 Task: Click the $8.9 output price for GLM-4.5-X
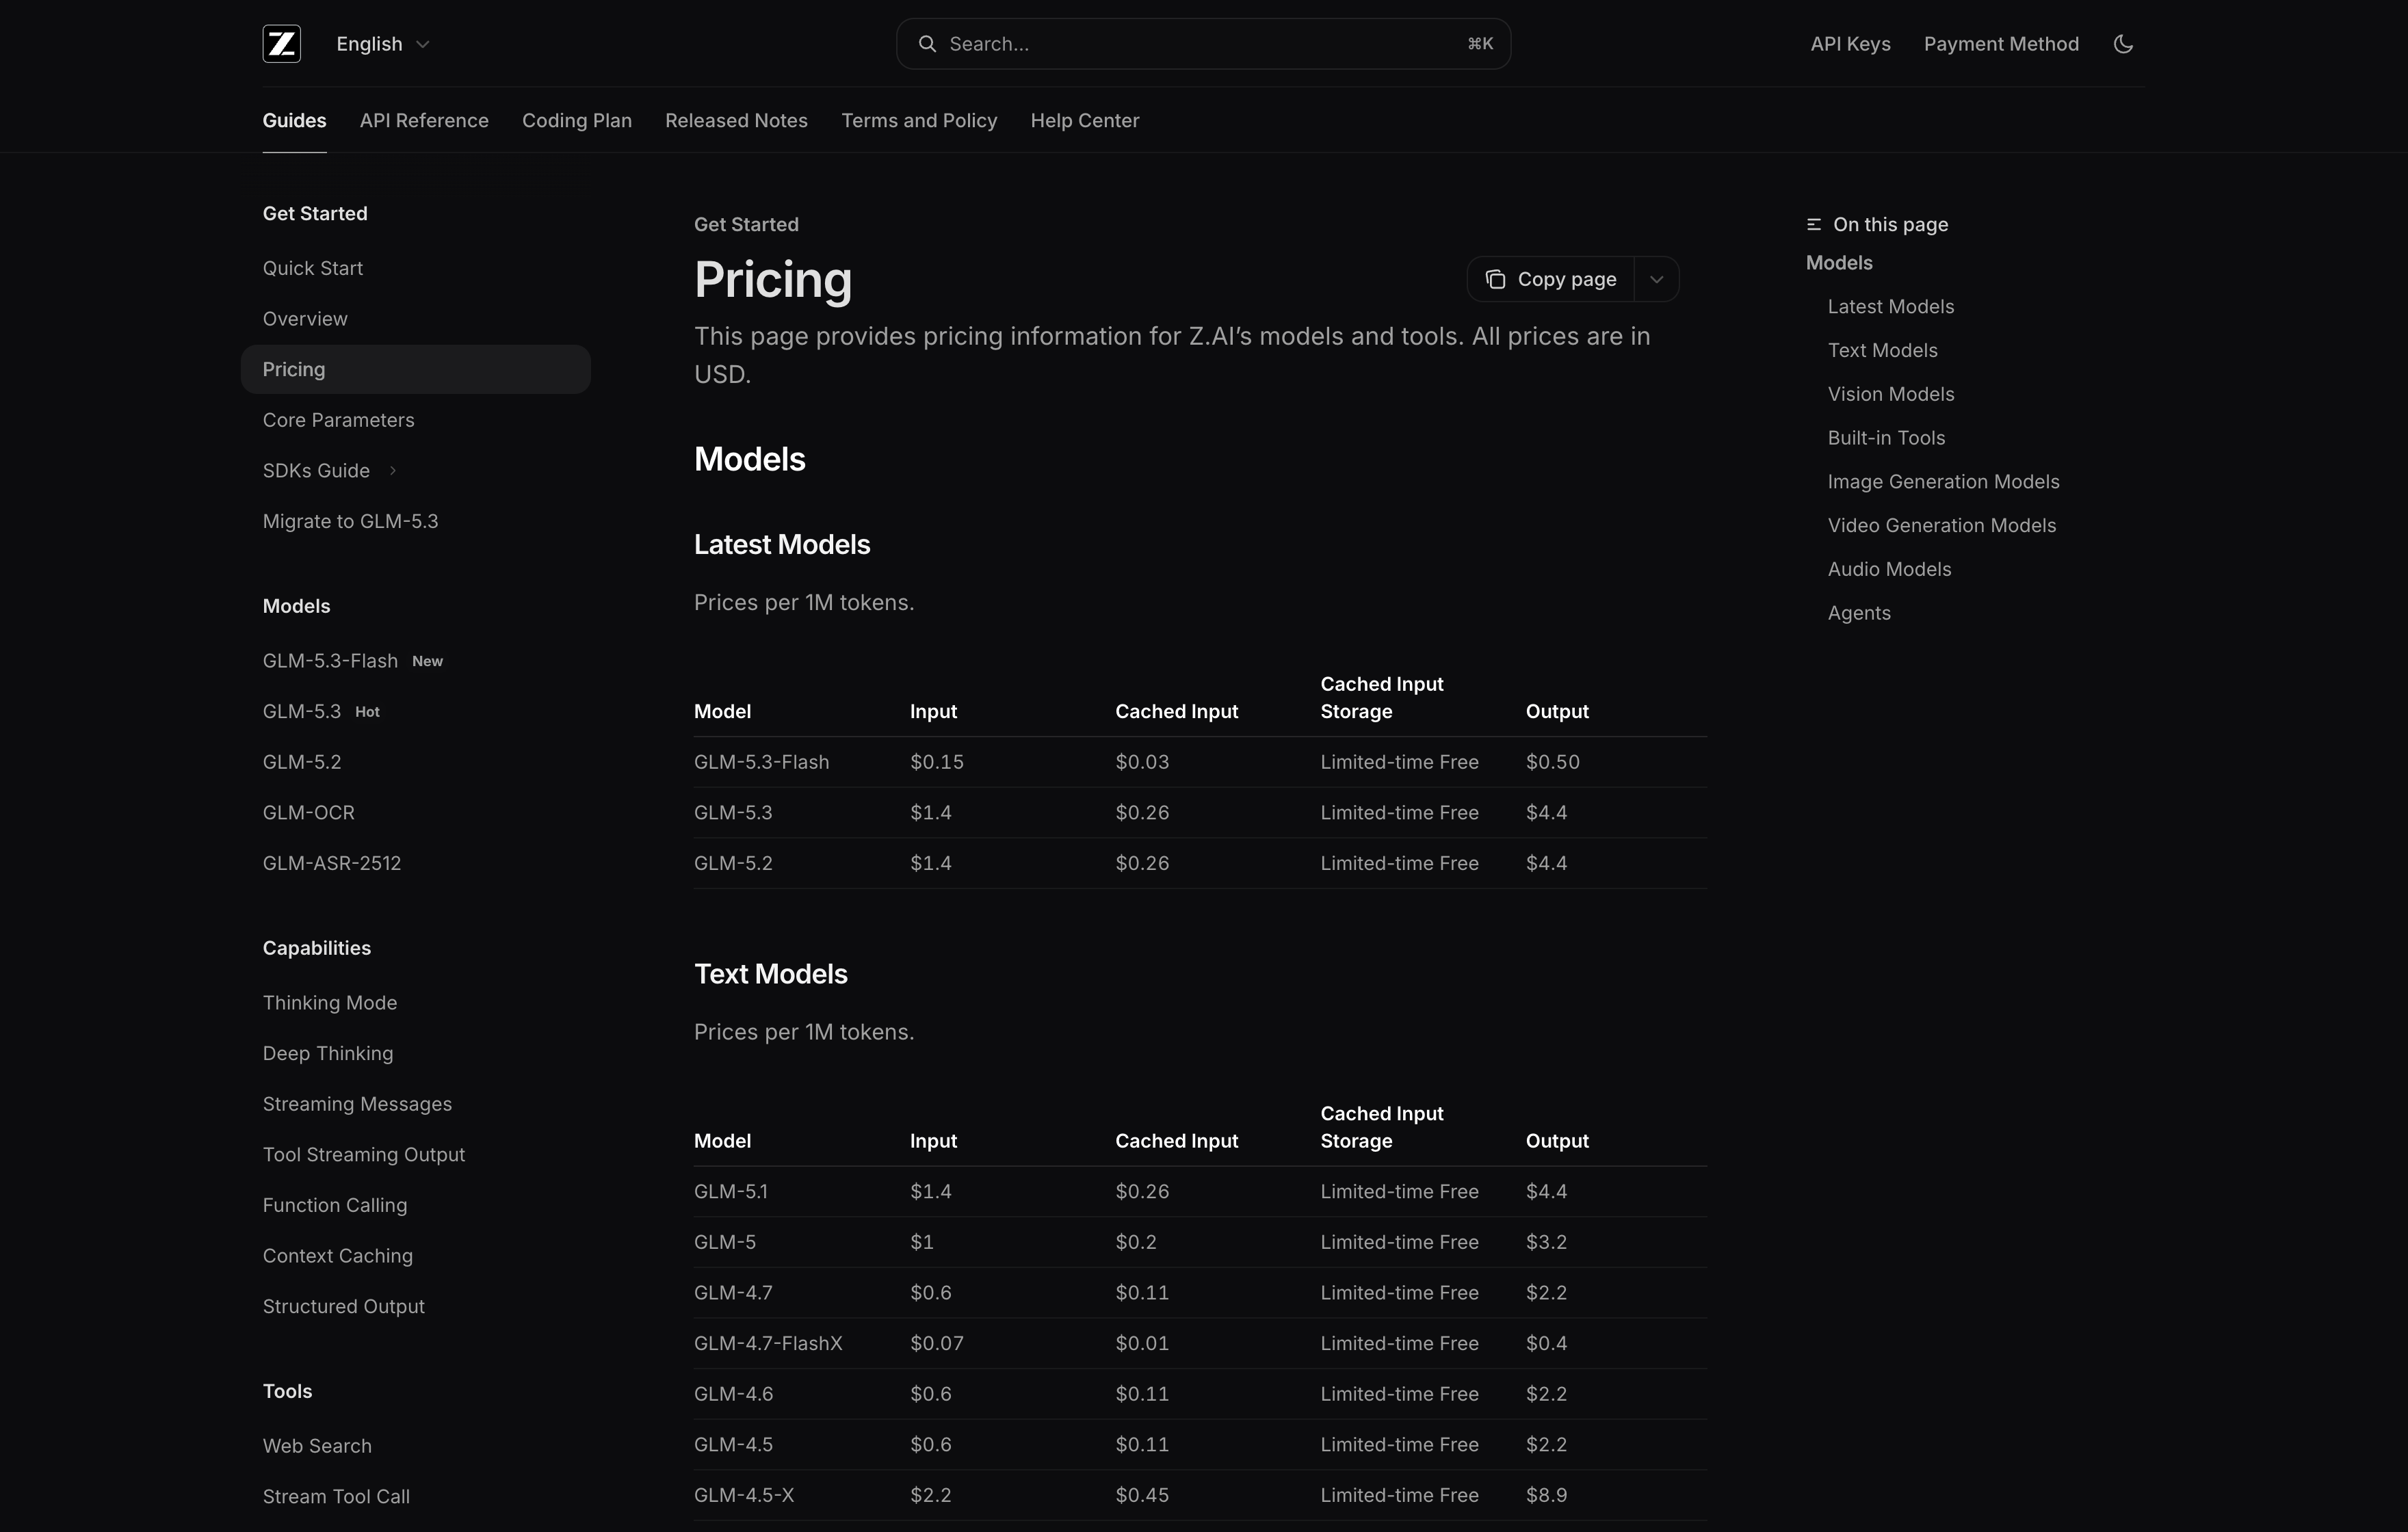click(1546, 1496)
